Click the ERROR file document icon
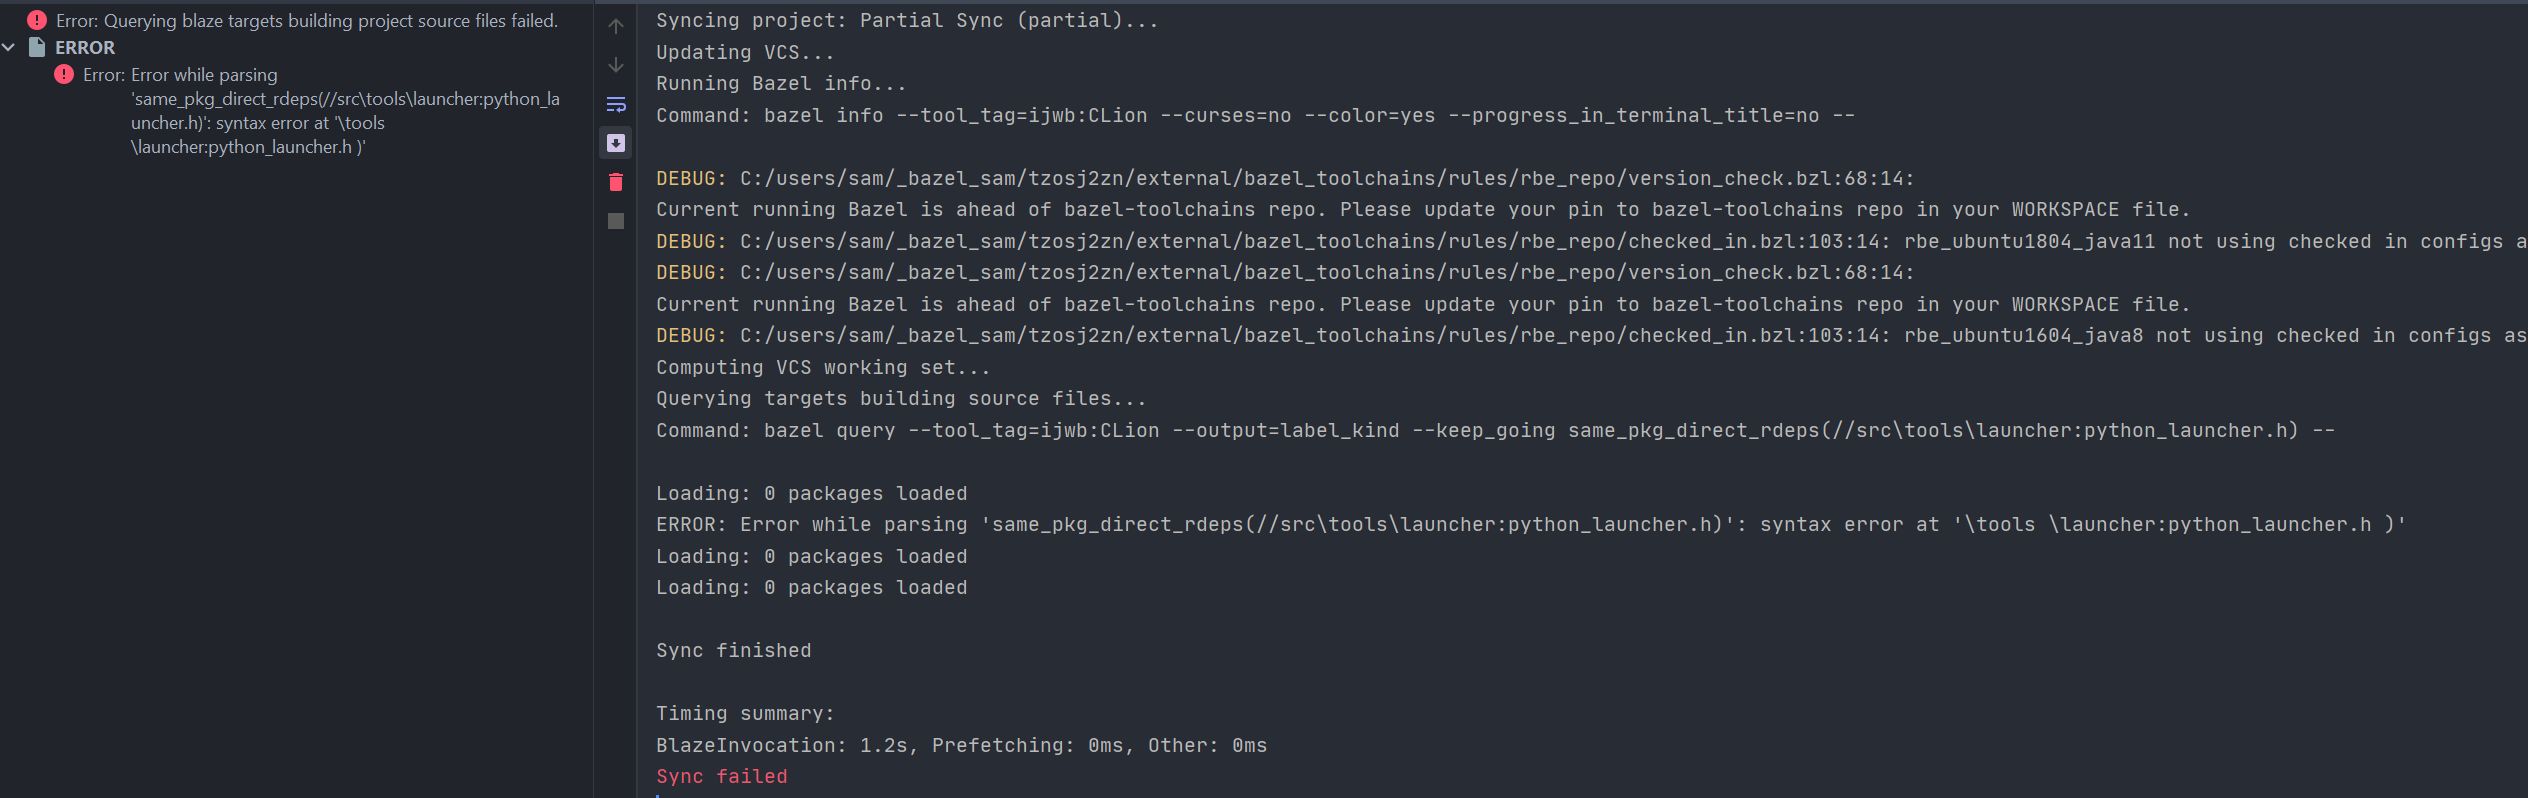 [x=38, y=47]
